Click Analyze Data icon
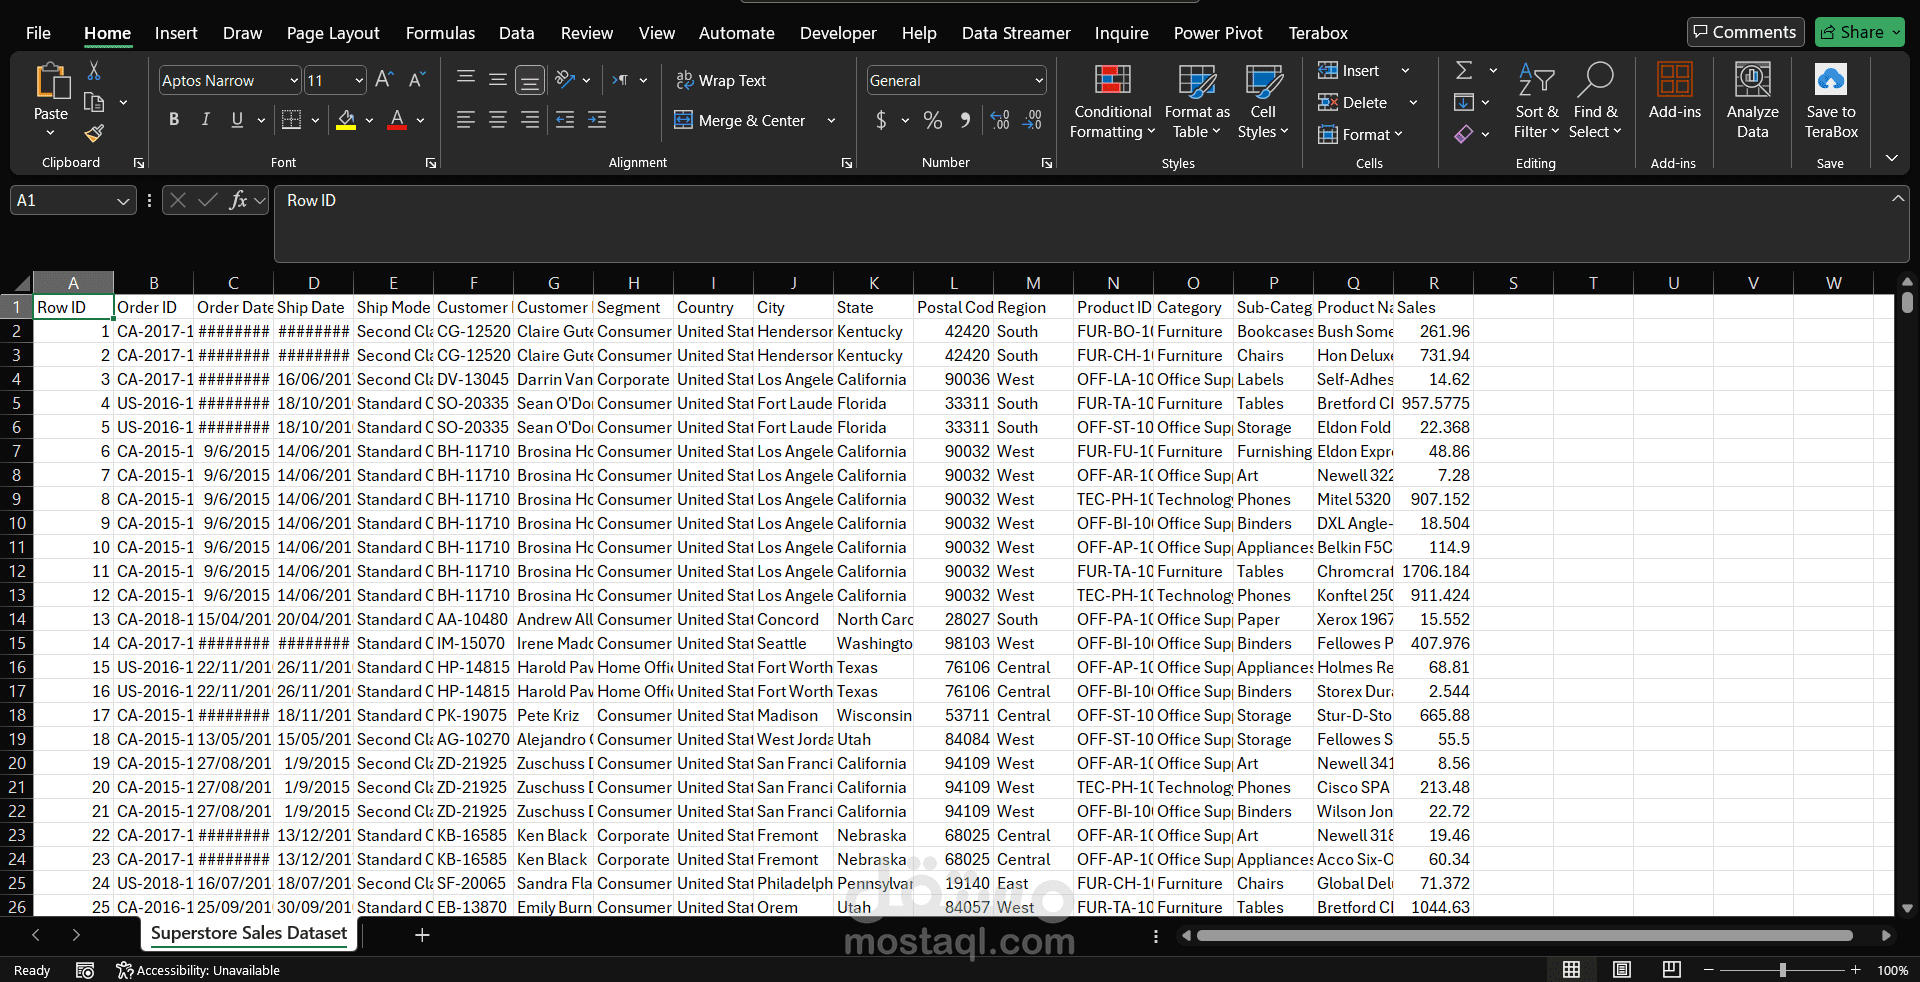The width and height of the screenshot is (1920, 982). (x=1752, y=101)
